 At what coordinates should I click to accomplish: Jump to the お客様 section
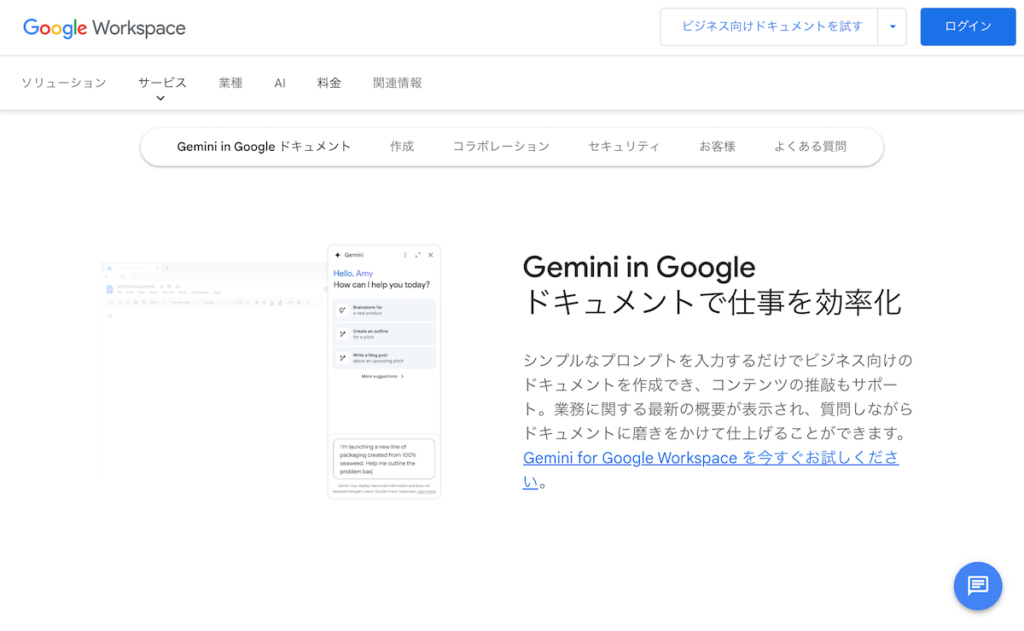pyautogui.click(x=717, y=146)
